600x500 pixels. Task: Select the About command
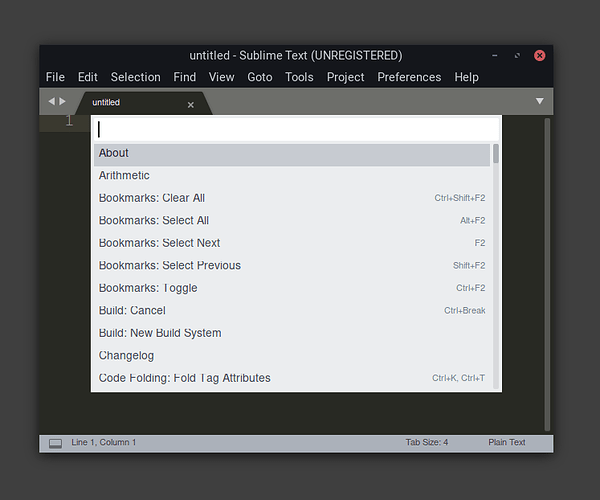click(292, 153)
